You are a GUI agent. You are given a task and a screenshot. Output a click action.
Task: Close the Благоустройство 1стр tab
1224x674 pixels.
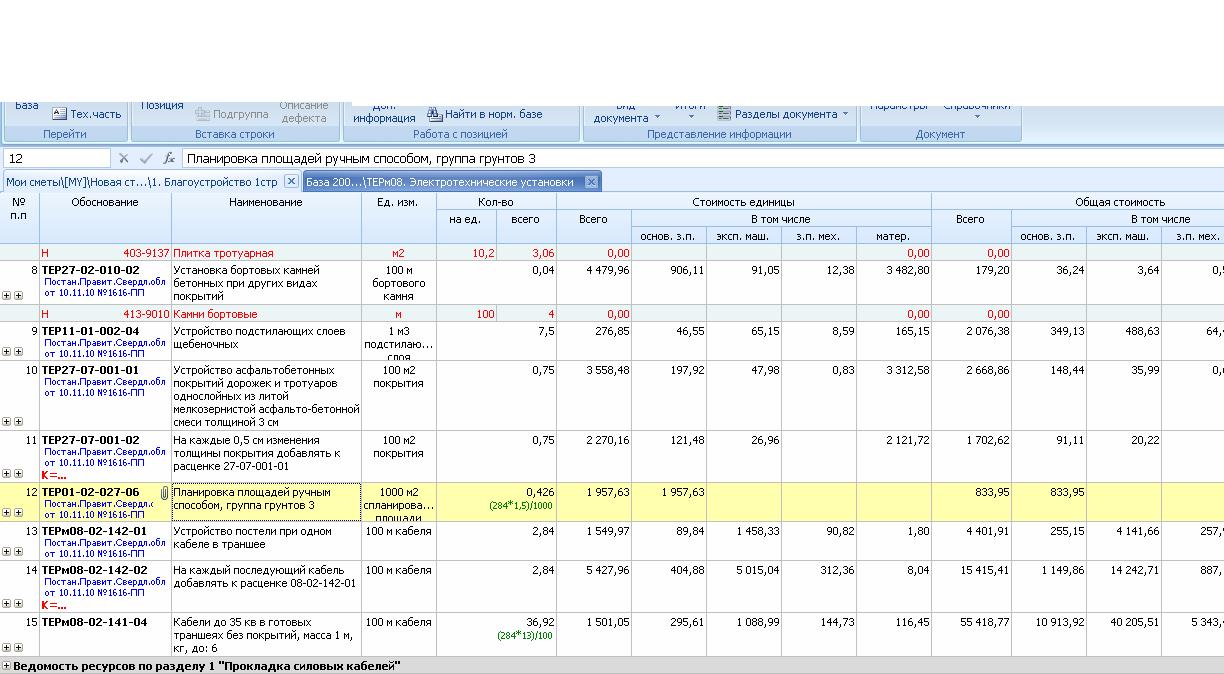[290, 181]
